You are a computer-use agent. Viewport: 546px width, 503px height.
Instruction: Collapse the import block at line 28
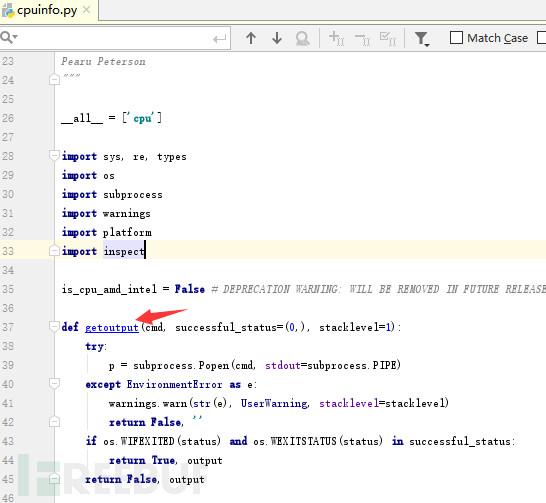(x=54, y=155)
